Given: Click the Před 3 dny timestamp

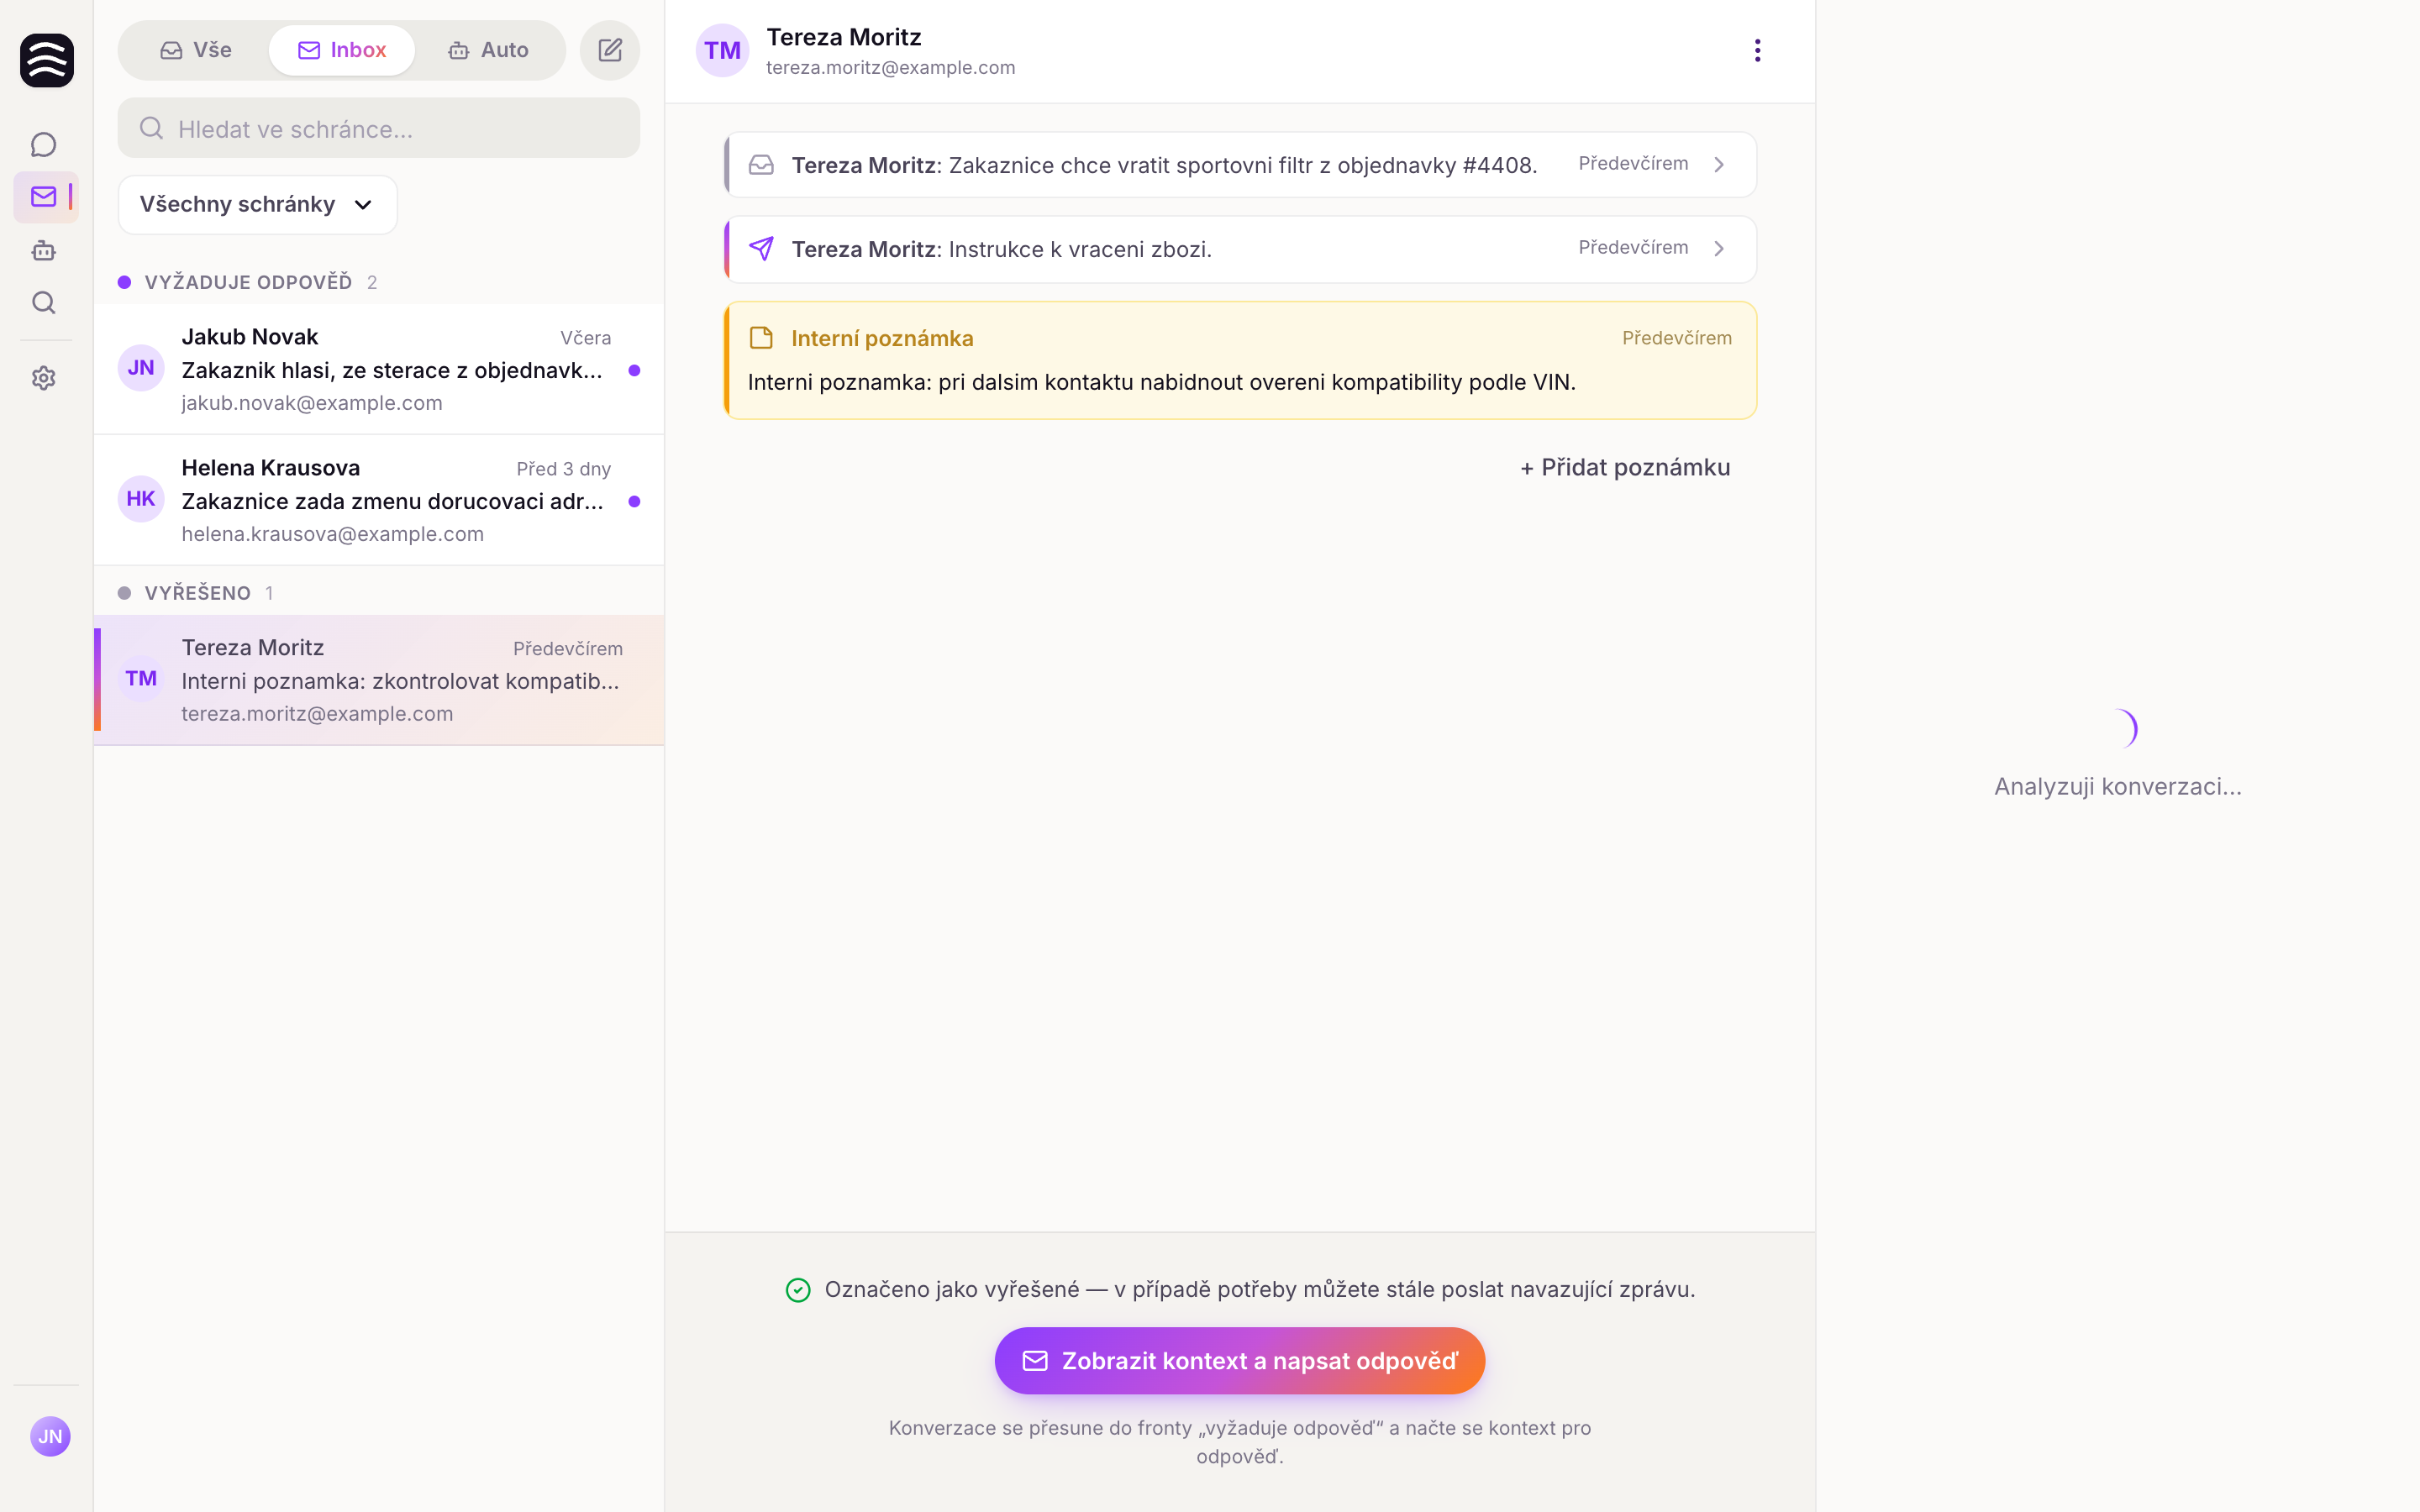Looking at the screenshot, I should click(563, 469).
